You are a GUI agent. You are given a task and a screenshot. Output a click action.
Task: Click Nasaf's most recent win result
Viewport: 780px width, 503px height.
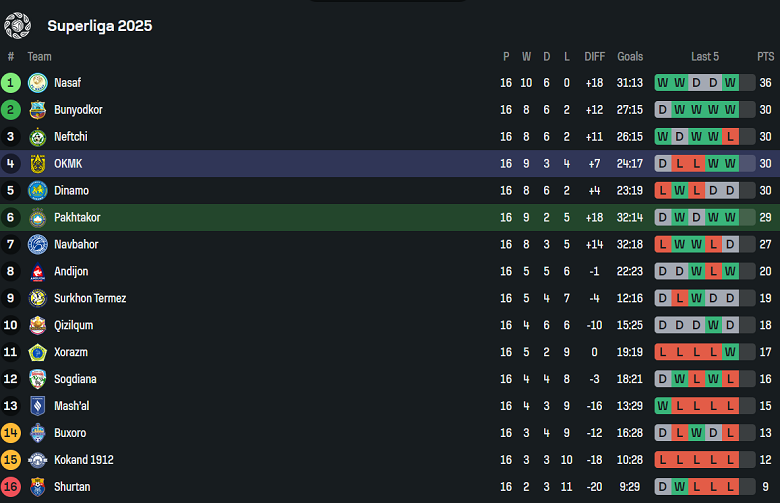730,83
